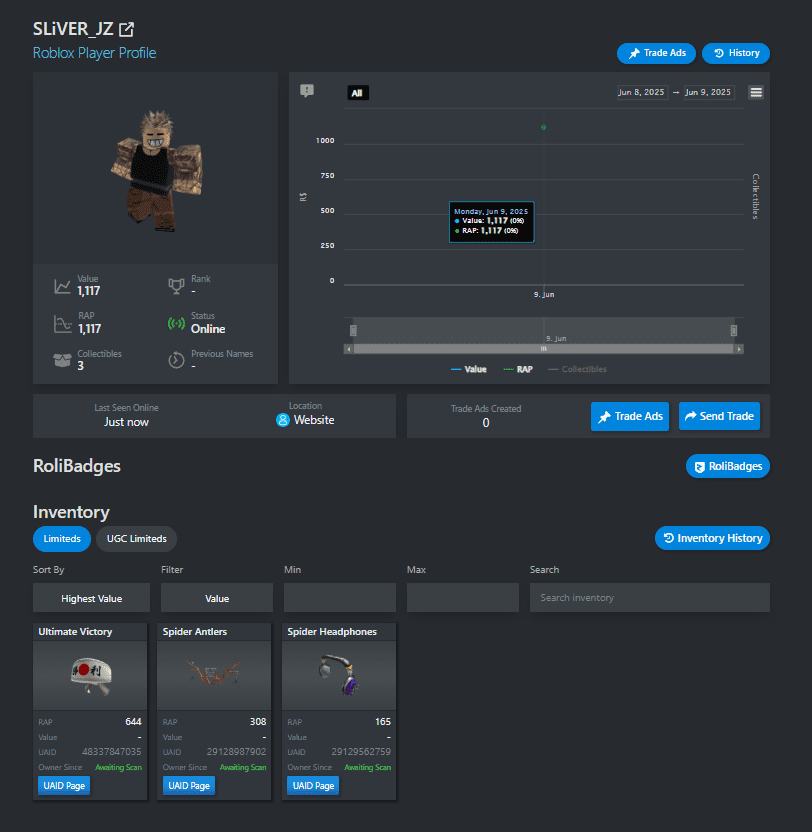Open Trade Ads from the top header
812x832 pixels.
[656, 53]
